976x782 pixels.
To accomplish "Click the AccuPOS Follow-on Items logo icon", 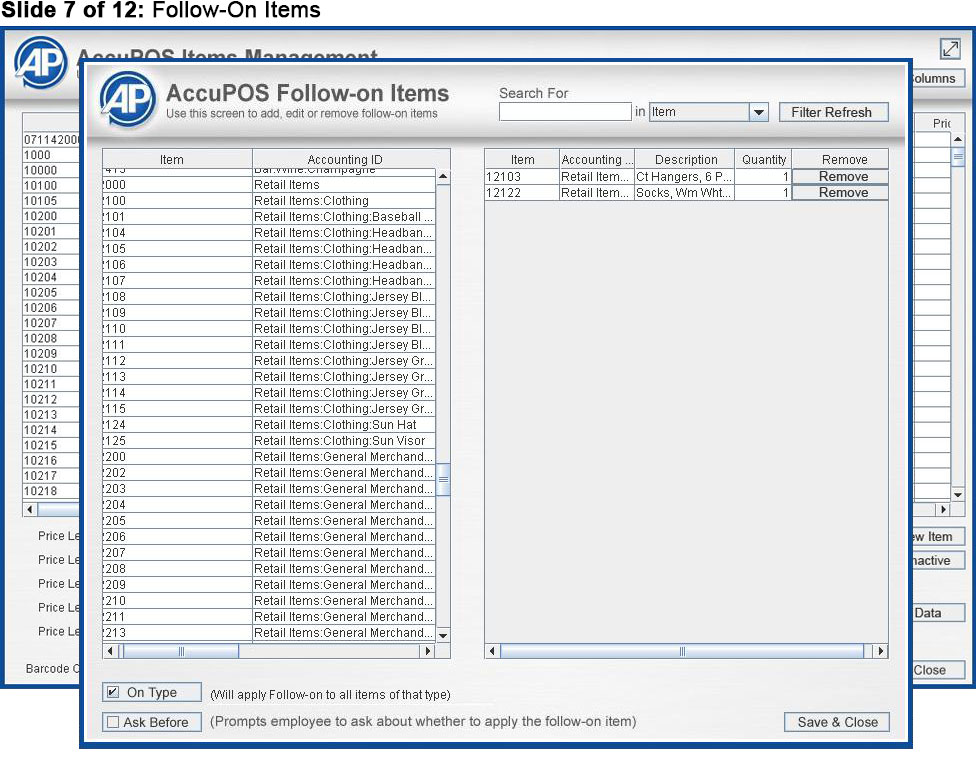I will point(128,100).
